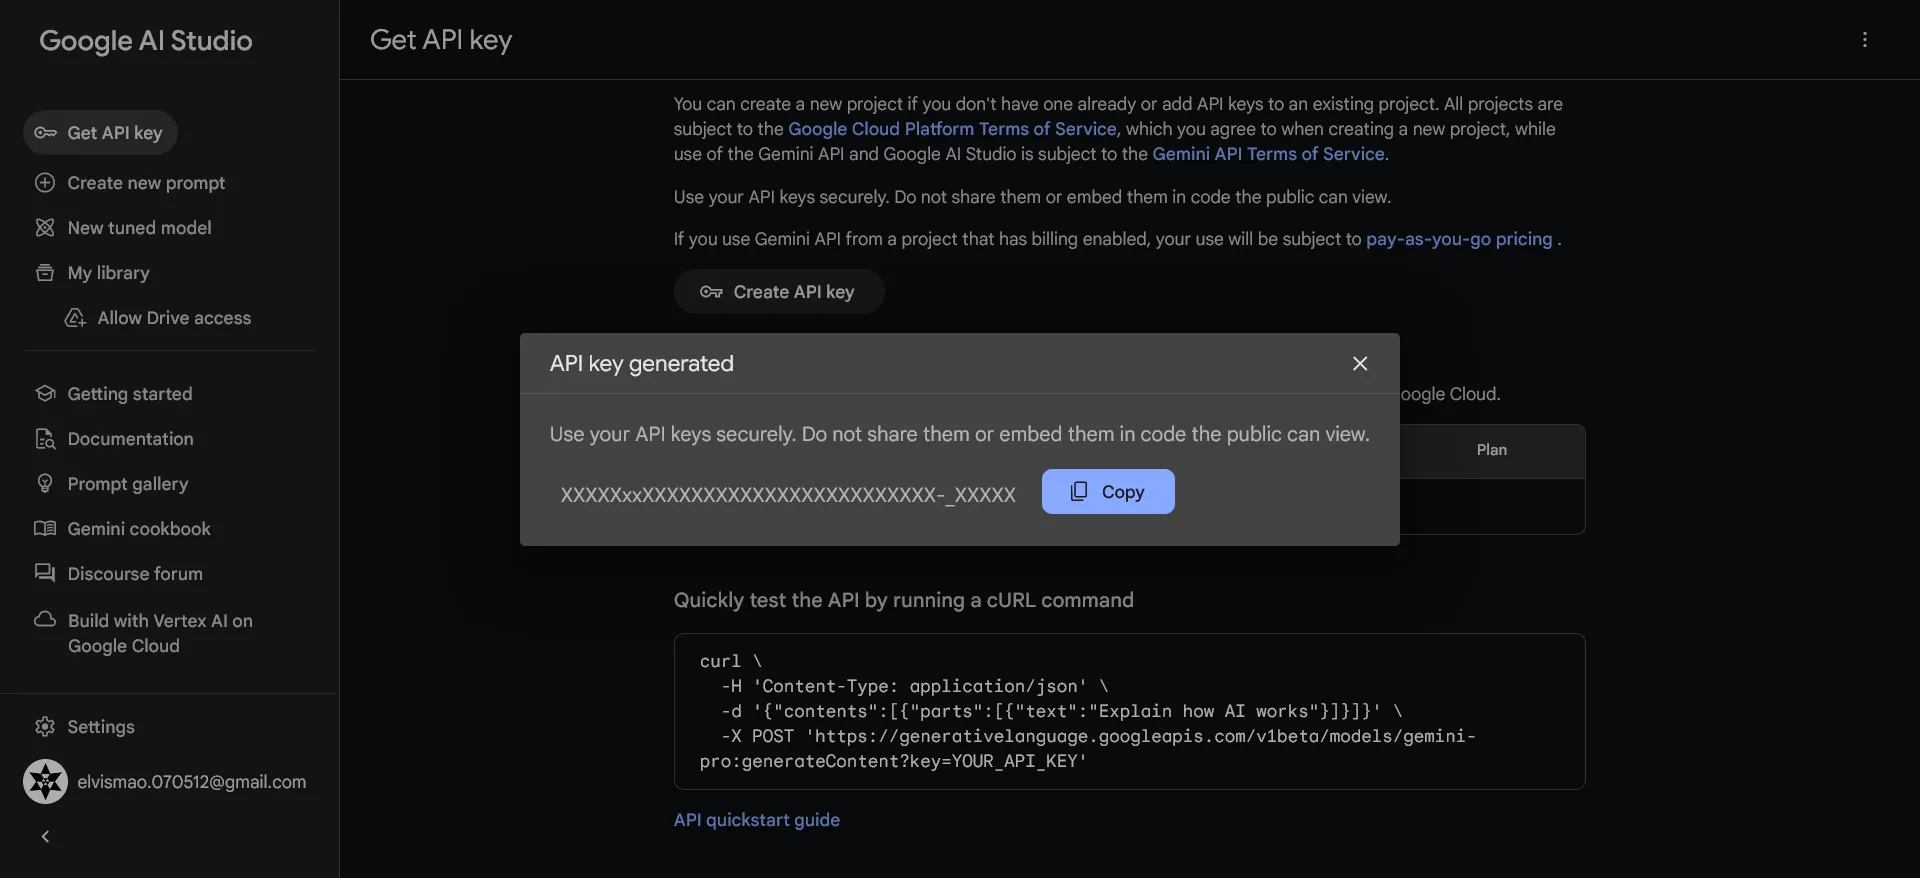Click the New tuned model icon
This screenshot has height=878, width=1920.
[45, 228]
